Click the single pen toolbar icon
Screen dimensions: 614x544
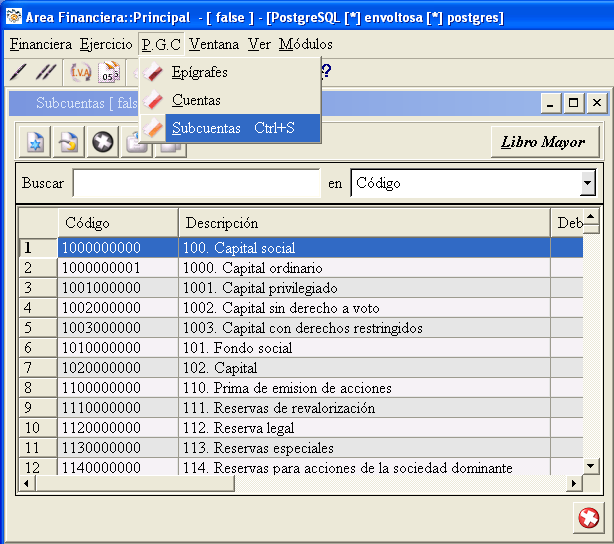(18, 72)
